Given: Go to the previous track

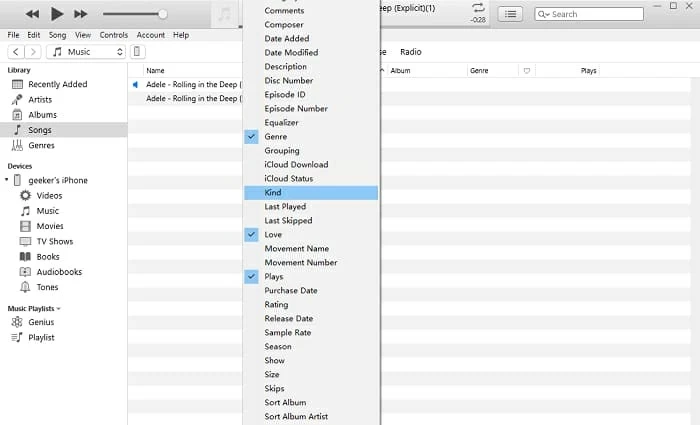Looking at the screenshot, I should 33,14.
